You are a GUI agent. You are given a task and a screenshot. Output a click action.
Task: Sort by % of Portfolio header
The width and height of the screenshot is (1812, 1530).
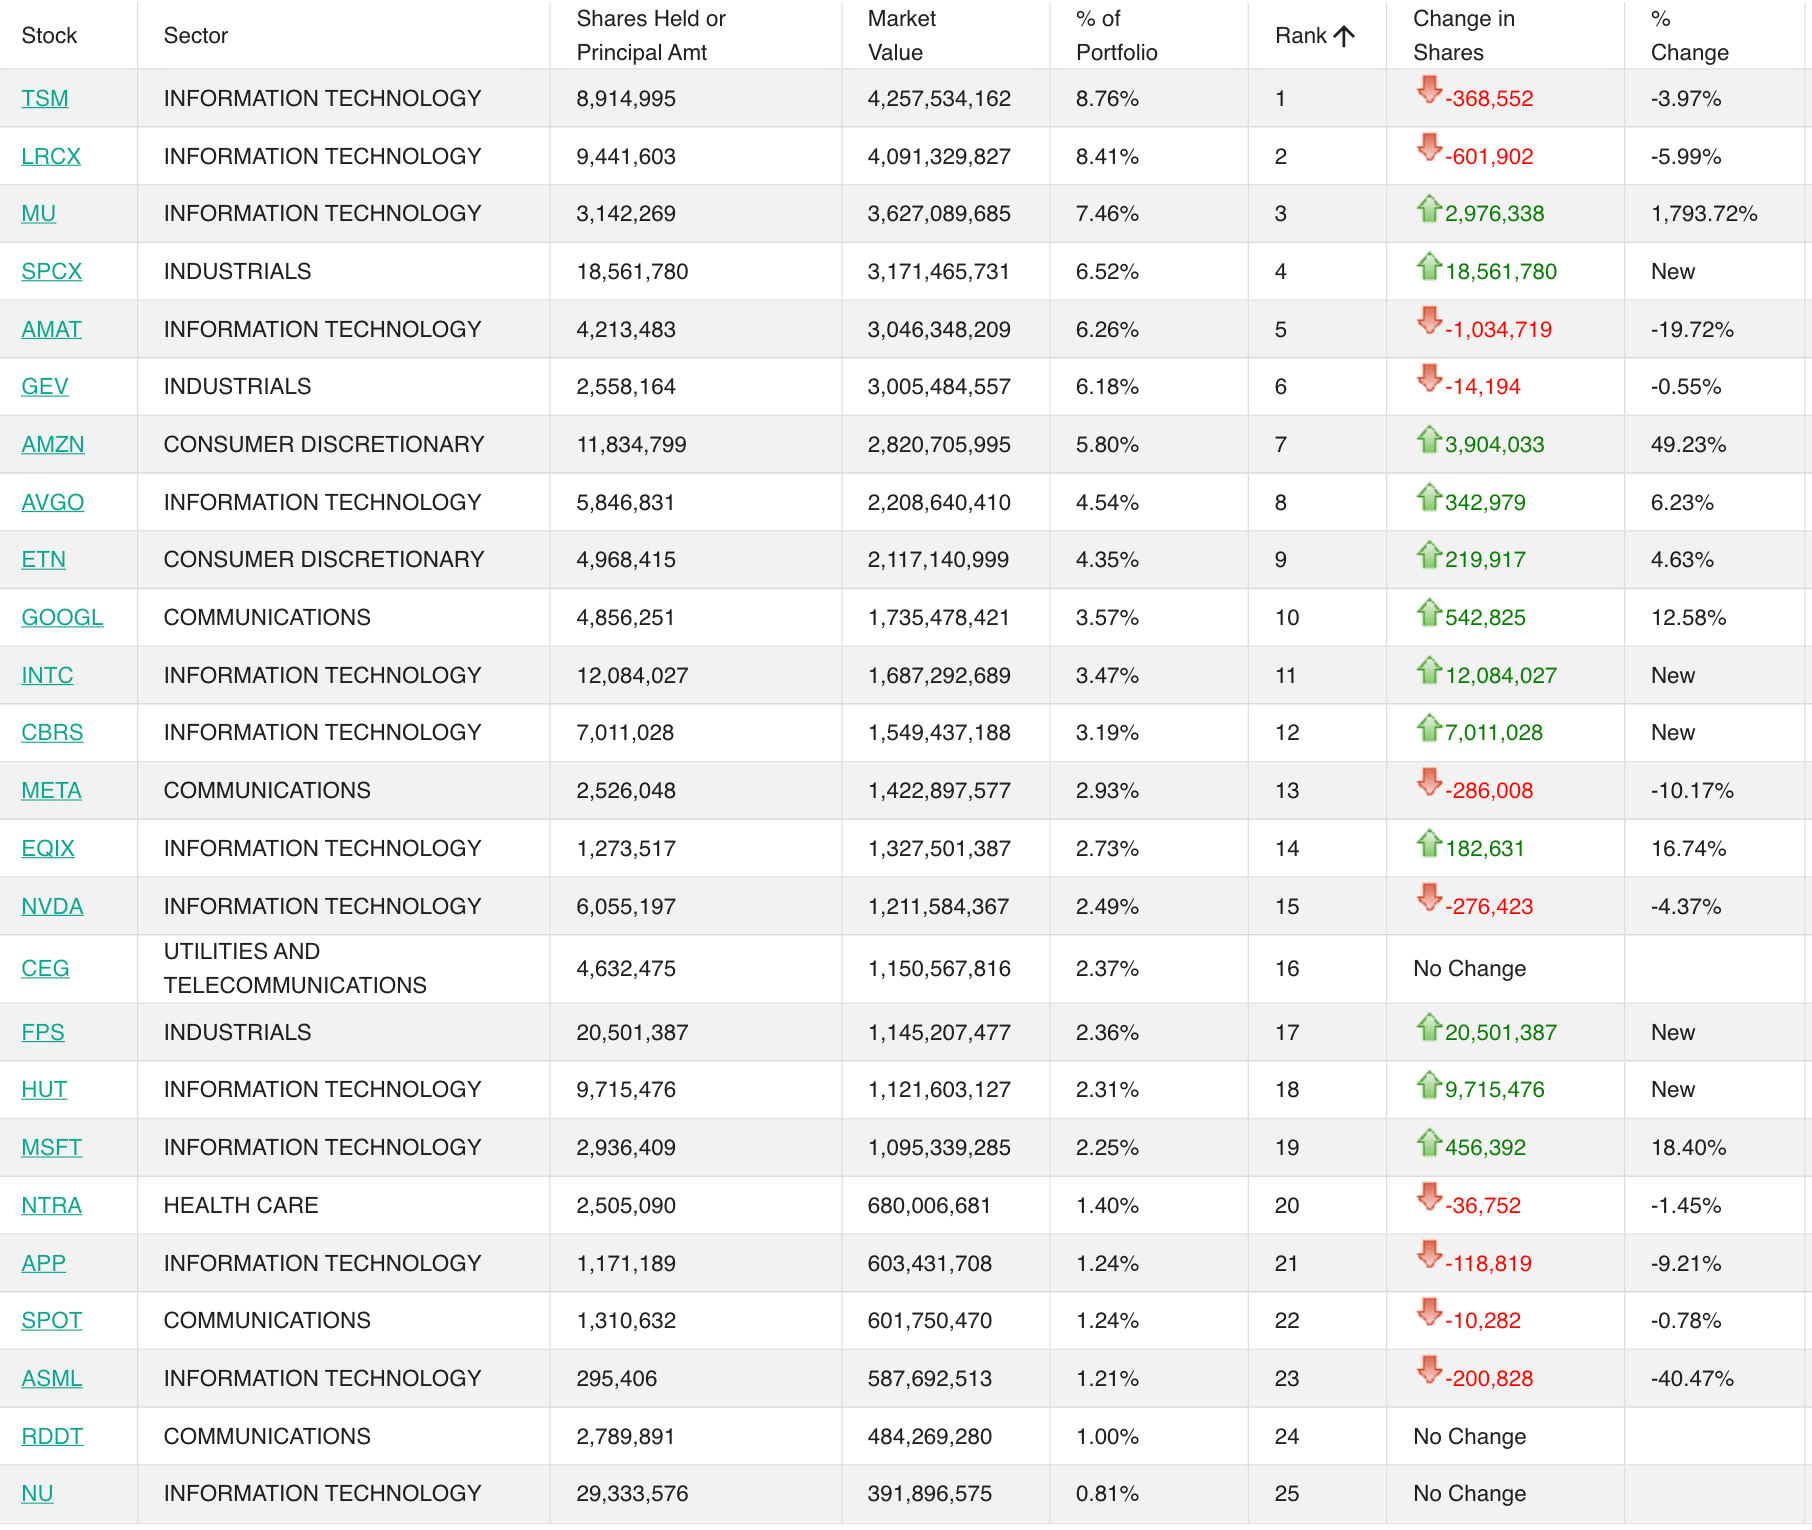click(1117, 36)
